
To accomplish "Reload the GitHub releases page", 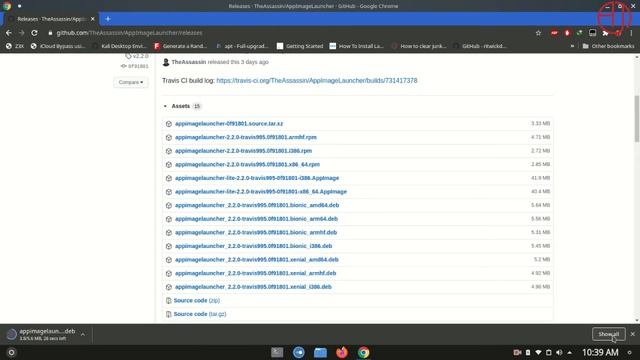I will click(x=35, y=33).
